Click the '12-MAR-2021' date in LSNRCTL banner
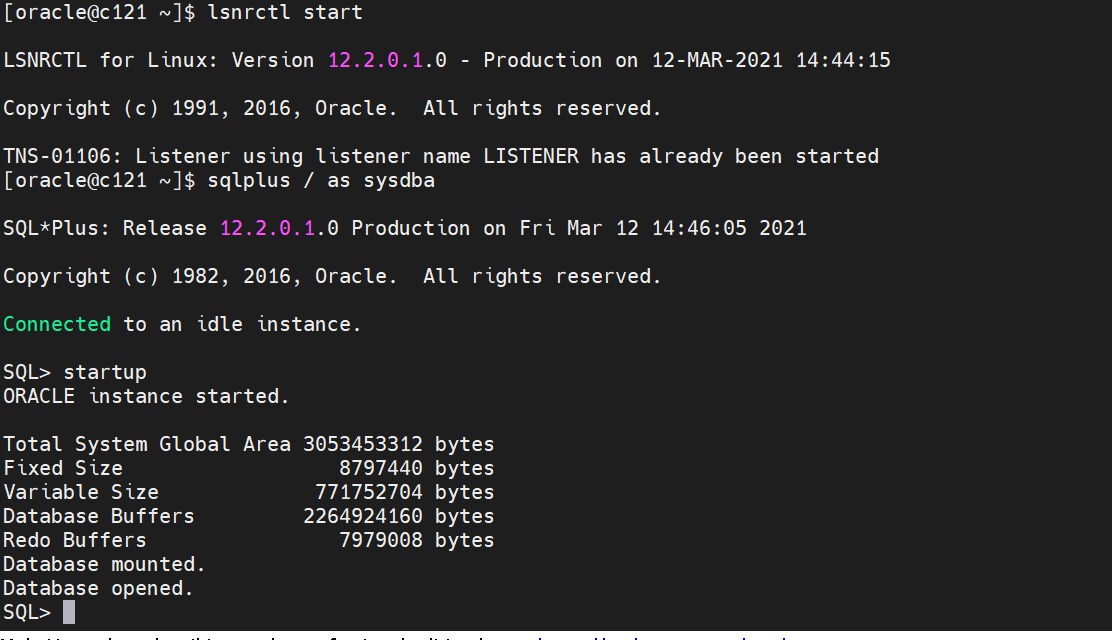The image size is (1112, 640). point(717,60)
